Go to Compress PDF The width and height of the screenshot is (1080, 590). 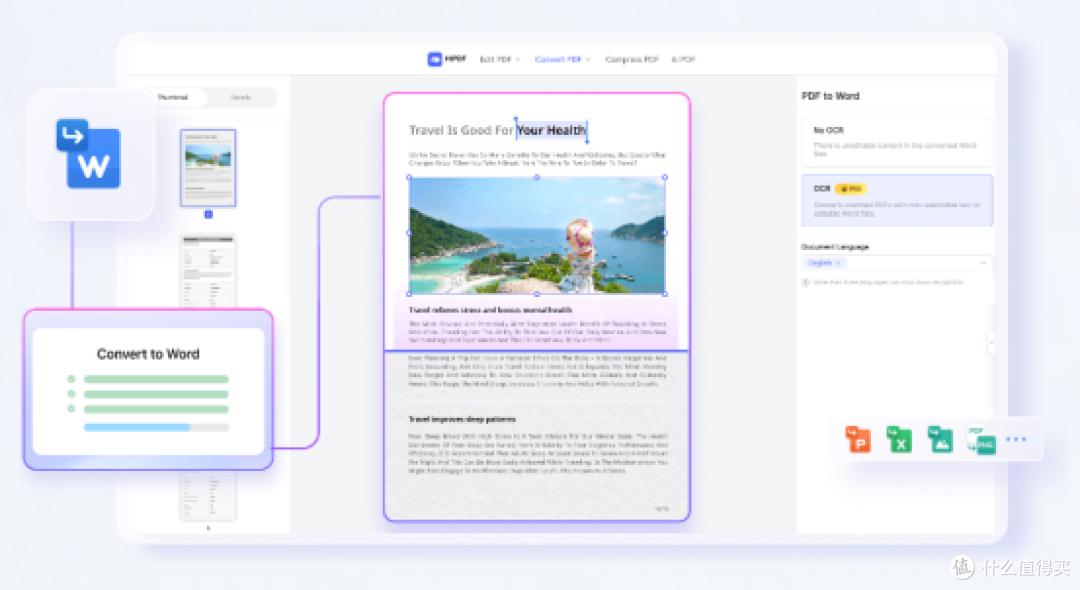tap(632, 59)
